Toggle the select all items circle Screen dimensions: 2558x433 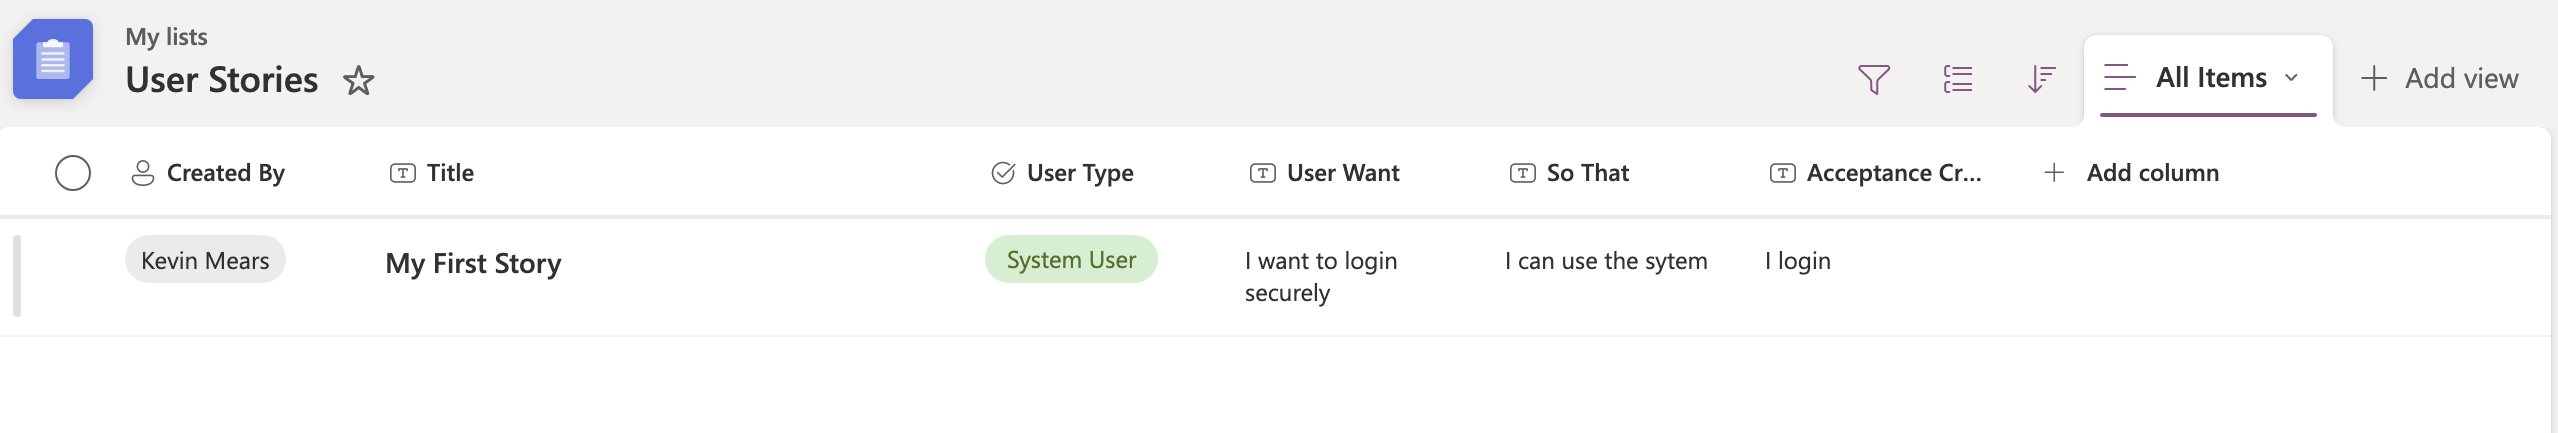click(73, 173)
